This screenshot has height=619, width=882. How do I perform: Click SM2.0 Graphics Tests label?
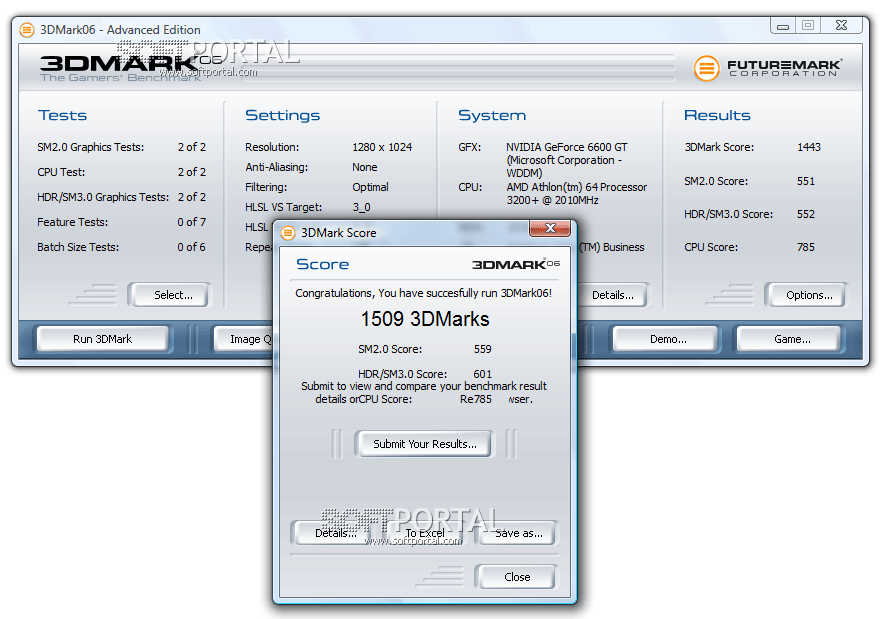[91, 147]
